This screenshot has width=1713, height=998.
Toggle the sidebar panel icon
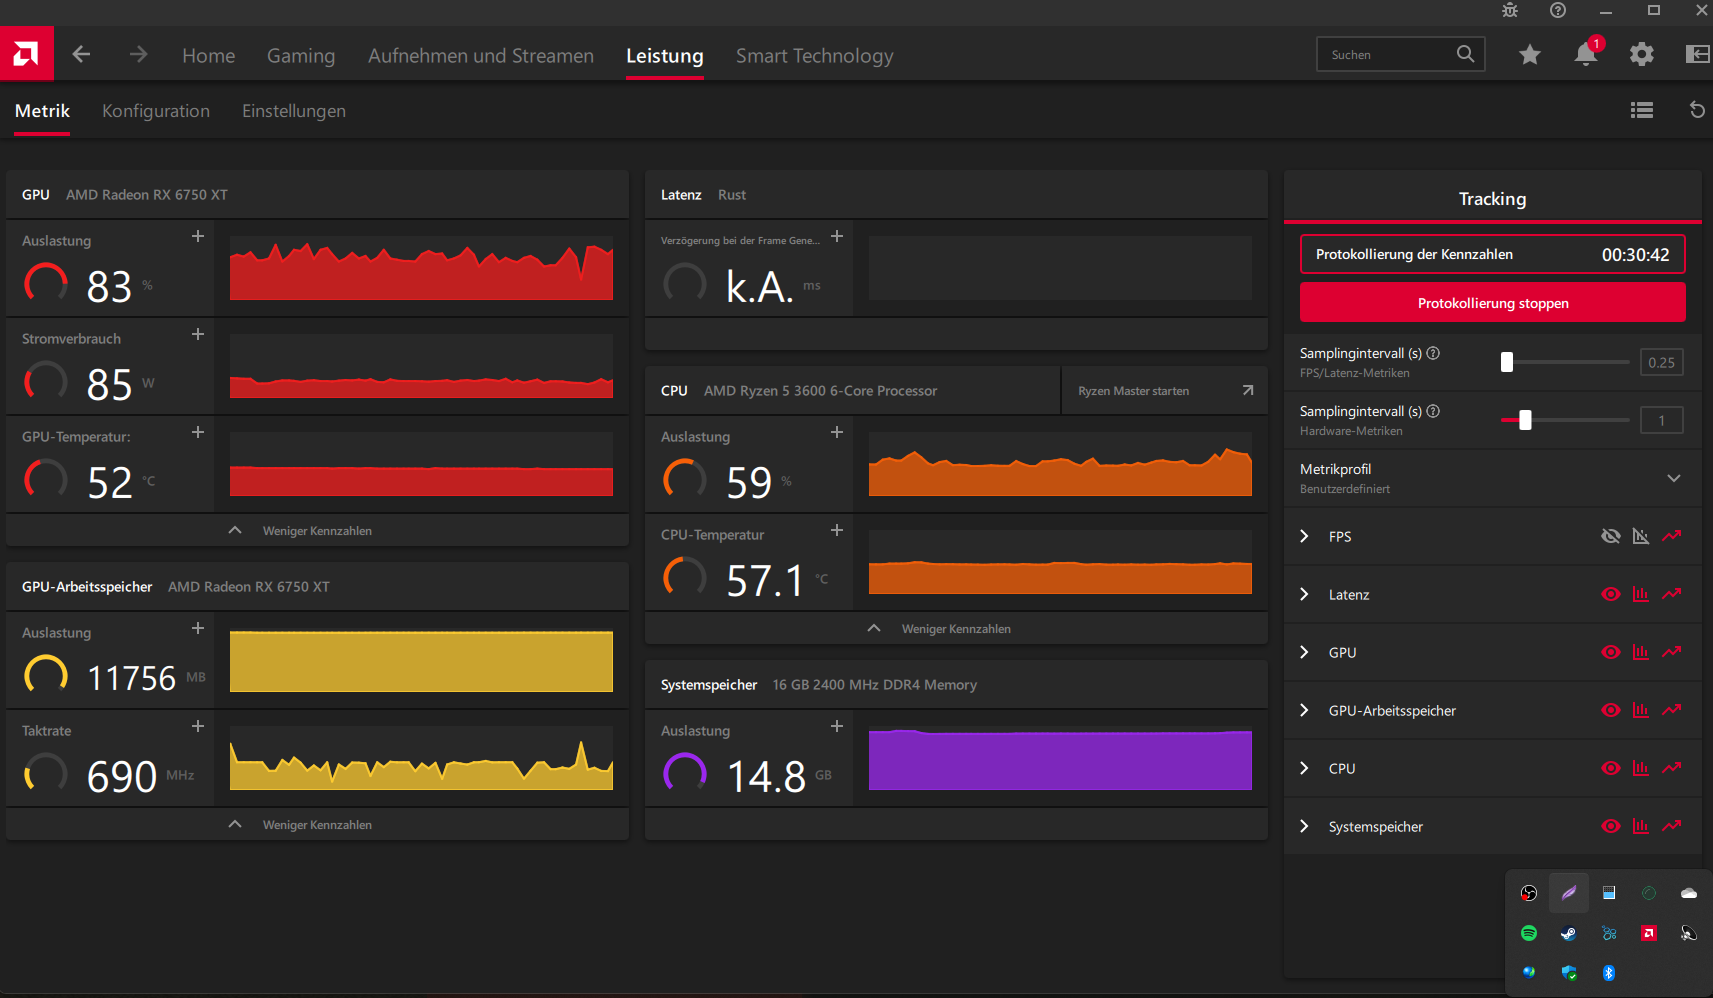tap(1697, 55)
